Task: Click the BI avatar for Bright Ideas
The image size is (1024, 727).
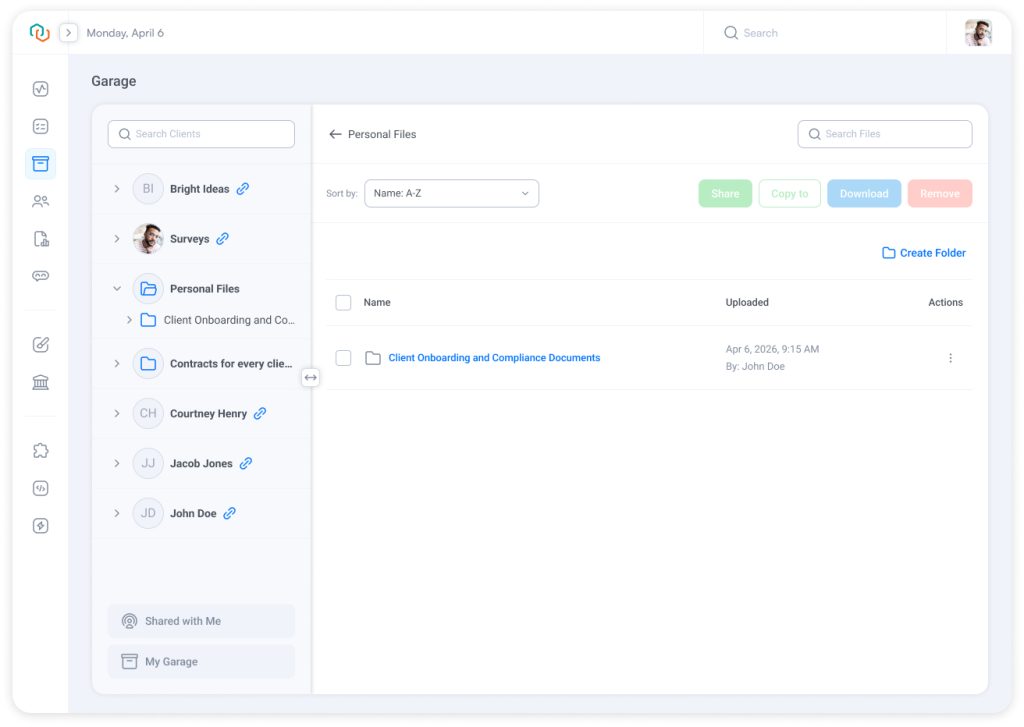Action: [x=148, y=189]
